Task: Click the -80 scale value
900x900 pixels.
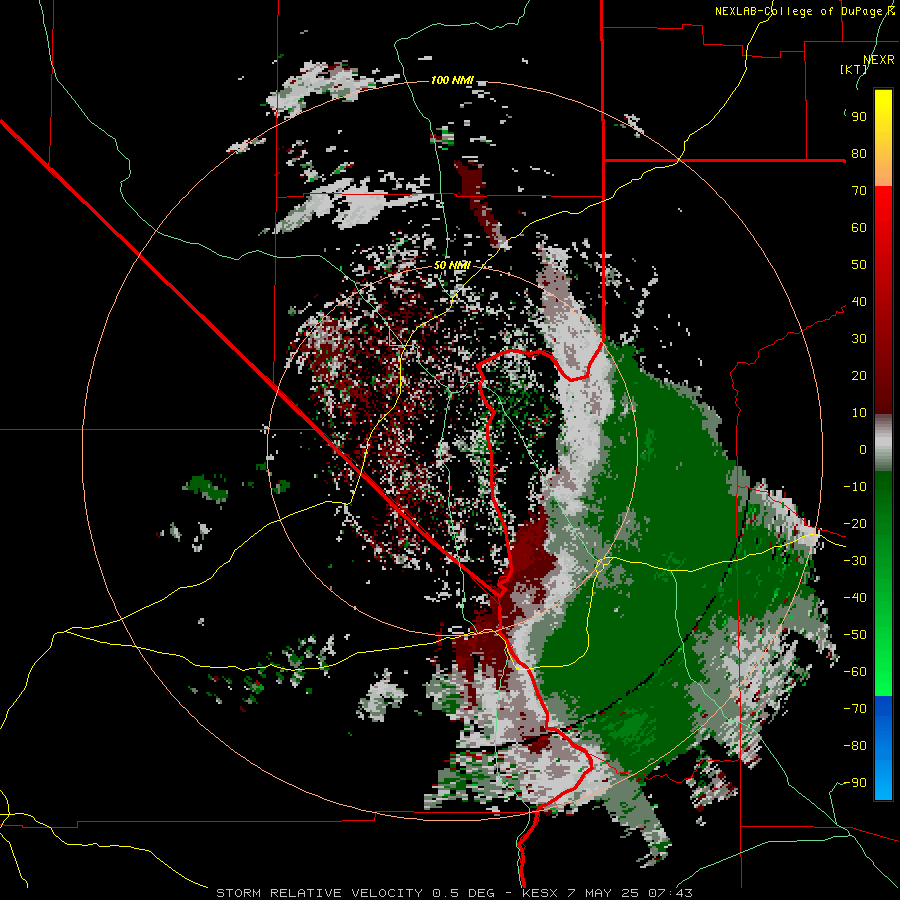Action: pos(855,746)
